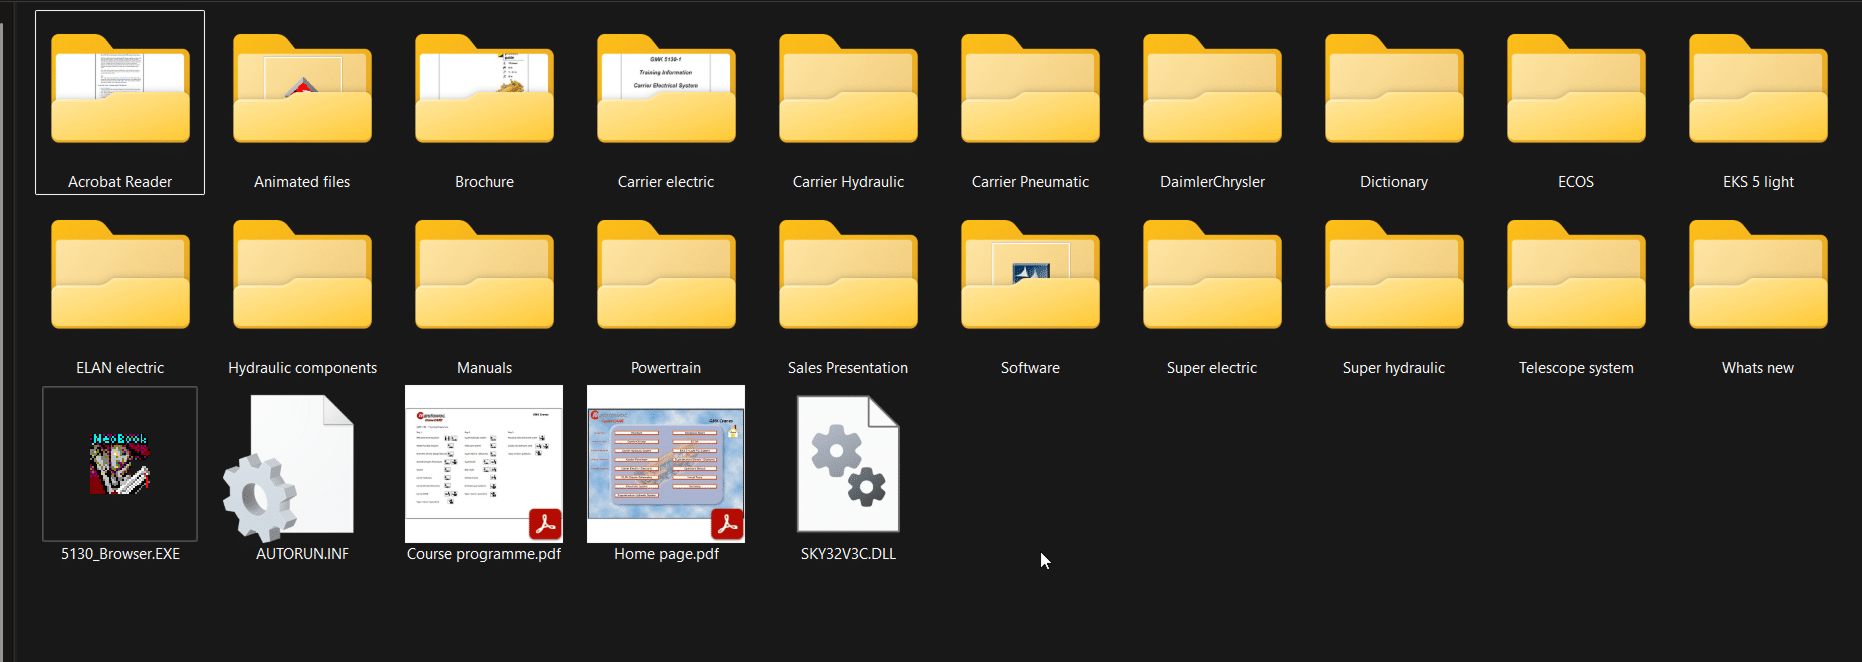
Task: Click the 'Carrier Pneumatic' label
Action: 1030,182
